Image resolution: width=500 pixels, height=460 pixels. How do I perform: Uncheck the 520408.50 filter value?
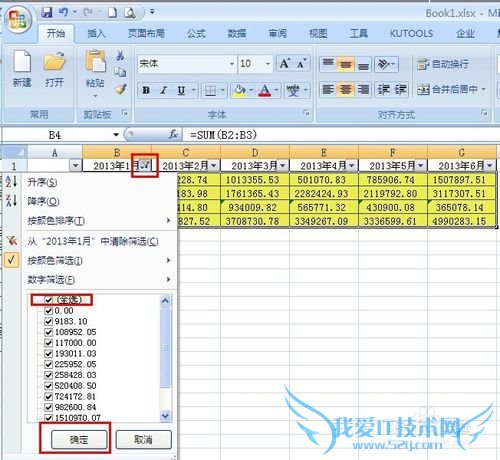tap(49, 386)
